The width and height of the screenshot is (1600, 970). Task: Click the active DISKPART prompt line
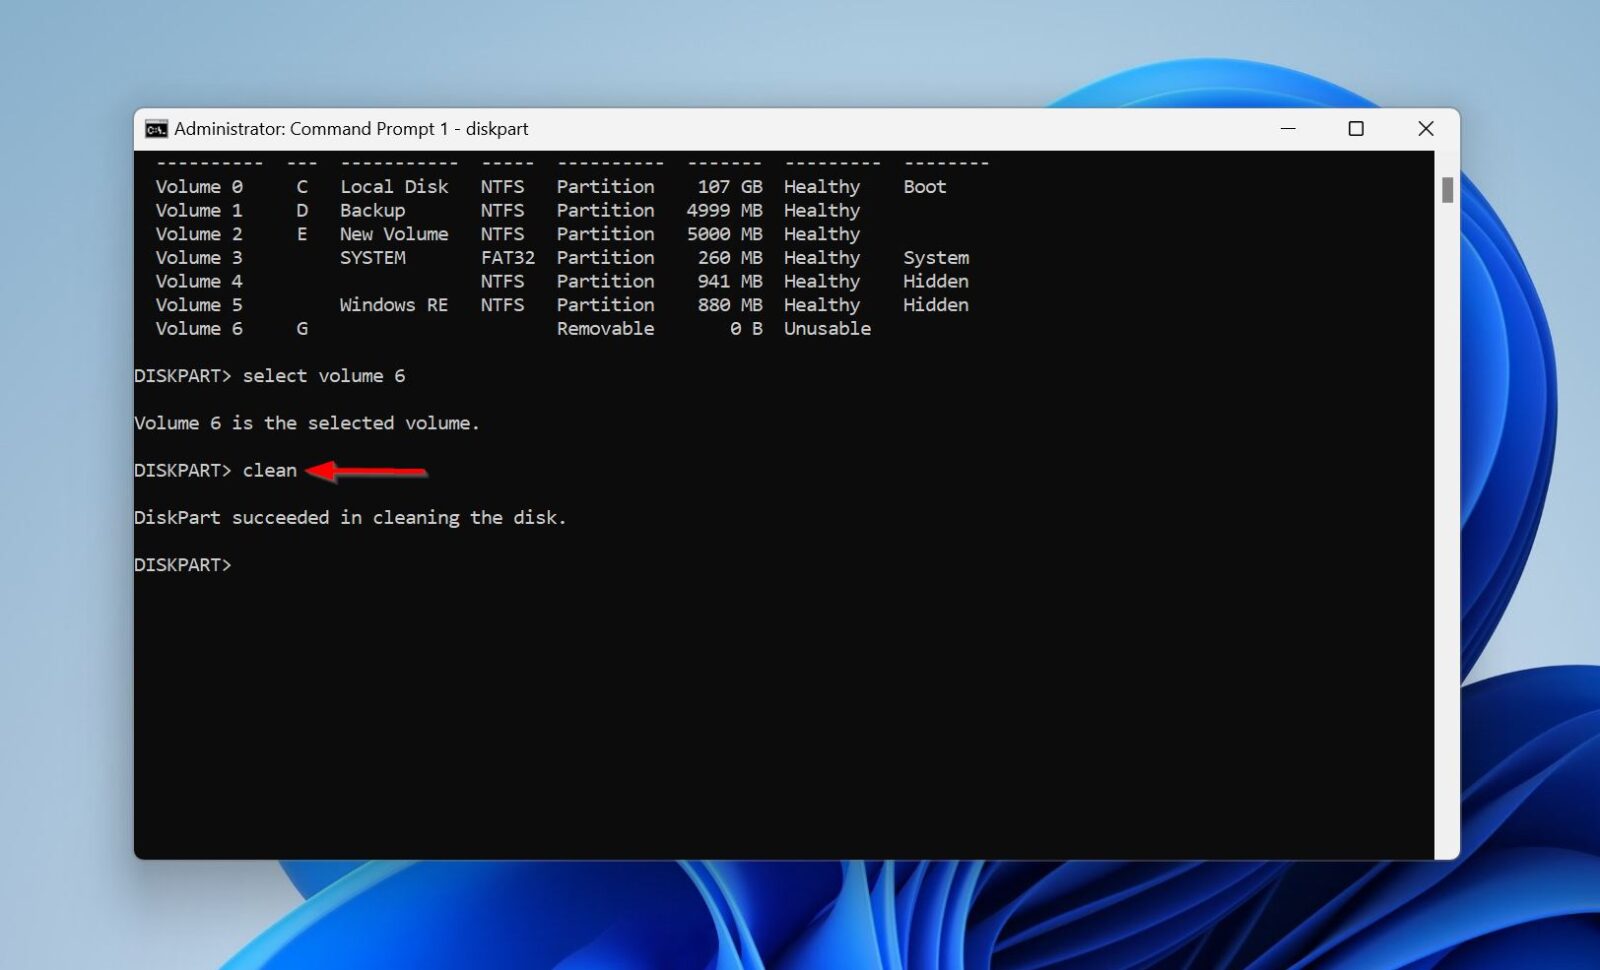[183, 564]
